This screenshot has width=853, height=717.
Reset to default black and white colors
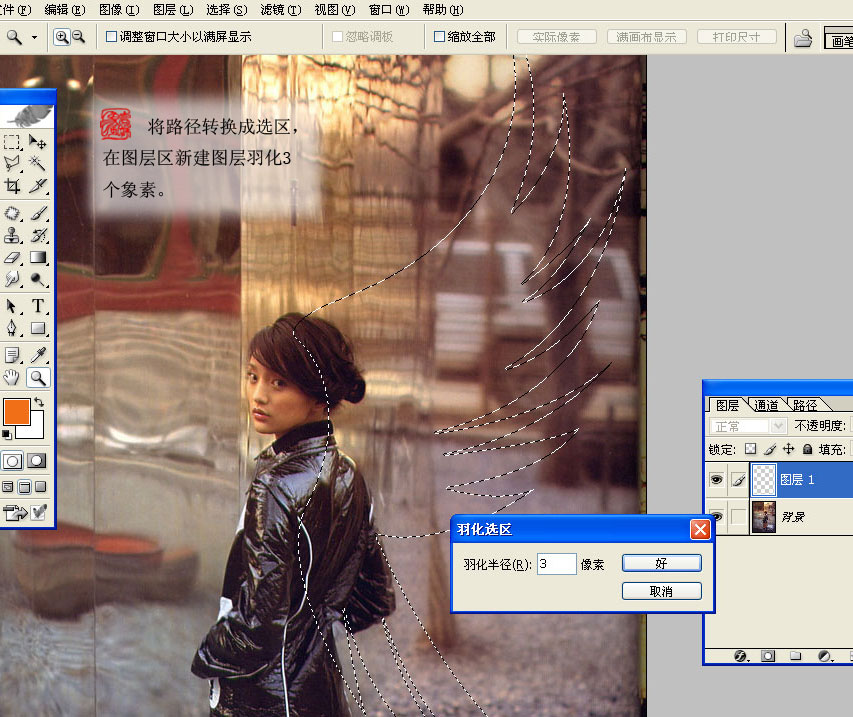pos(7,434)
